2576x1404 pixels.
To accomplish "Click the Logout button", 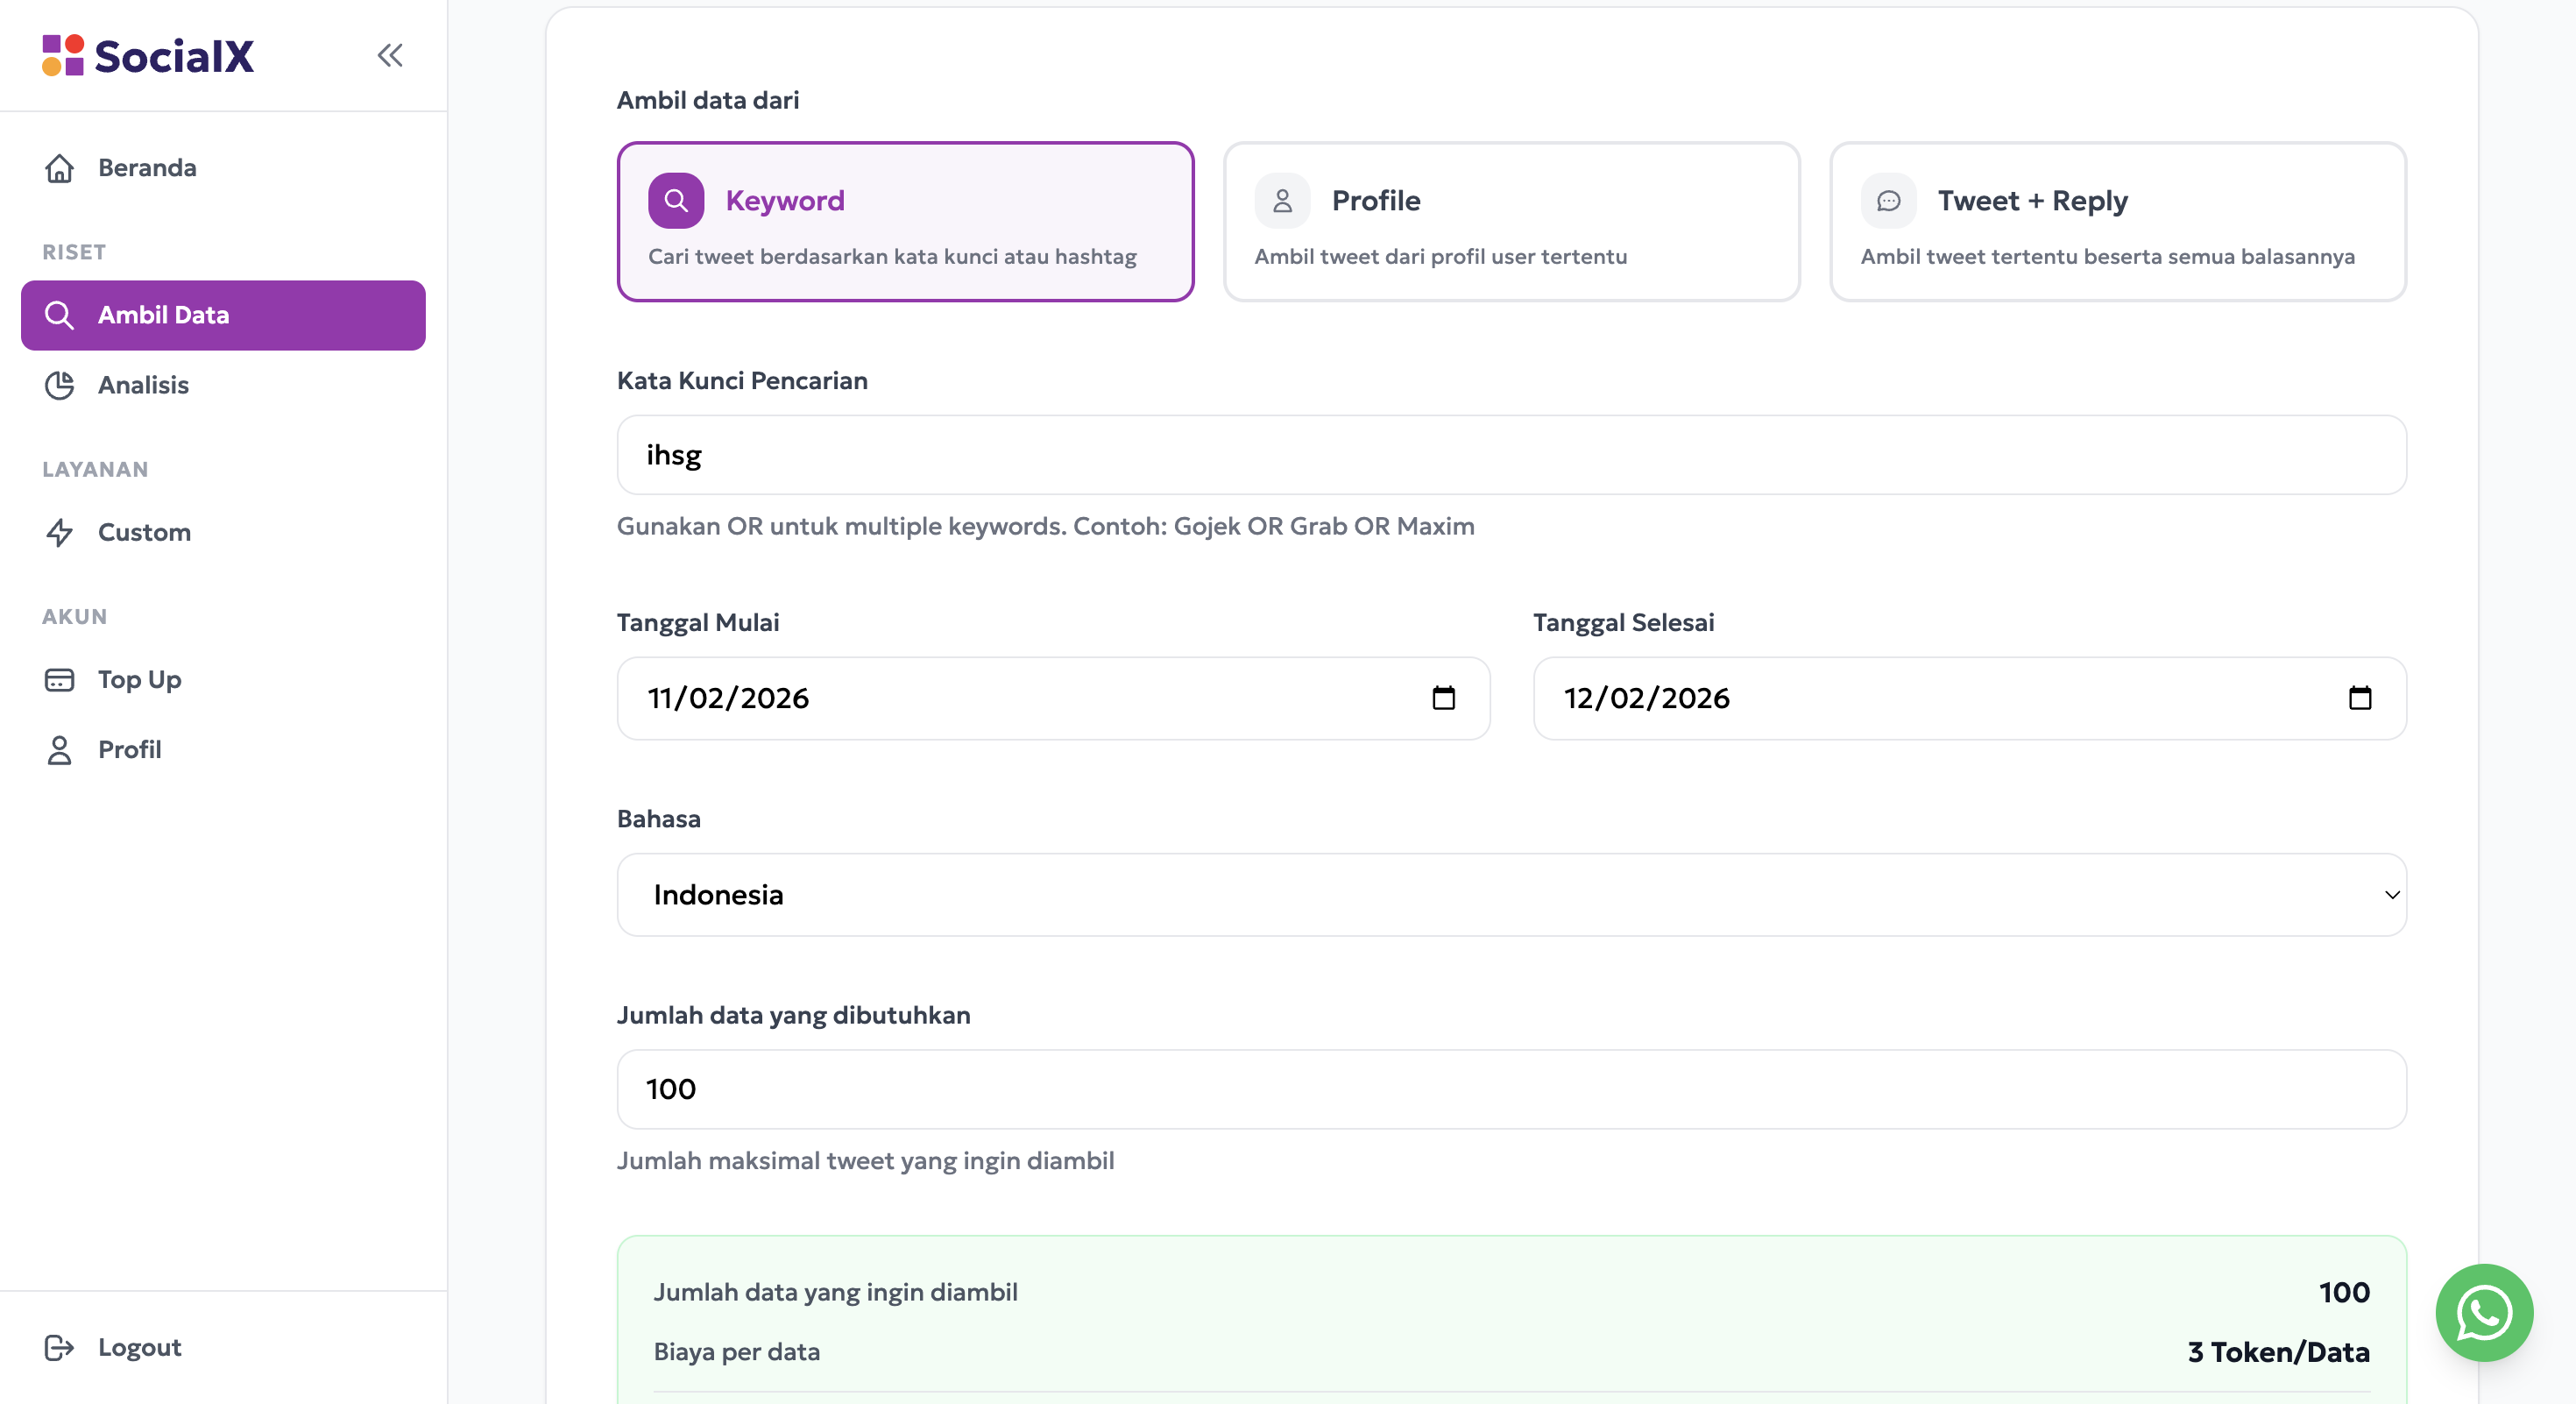I will click(139, 1347).
